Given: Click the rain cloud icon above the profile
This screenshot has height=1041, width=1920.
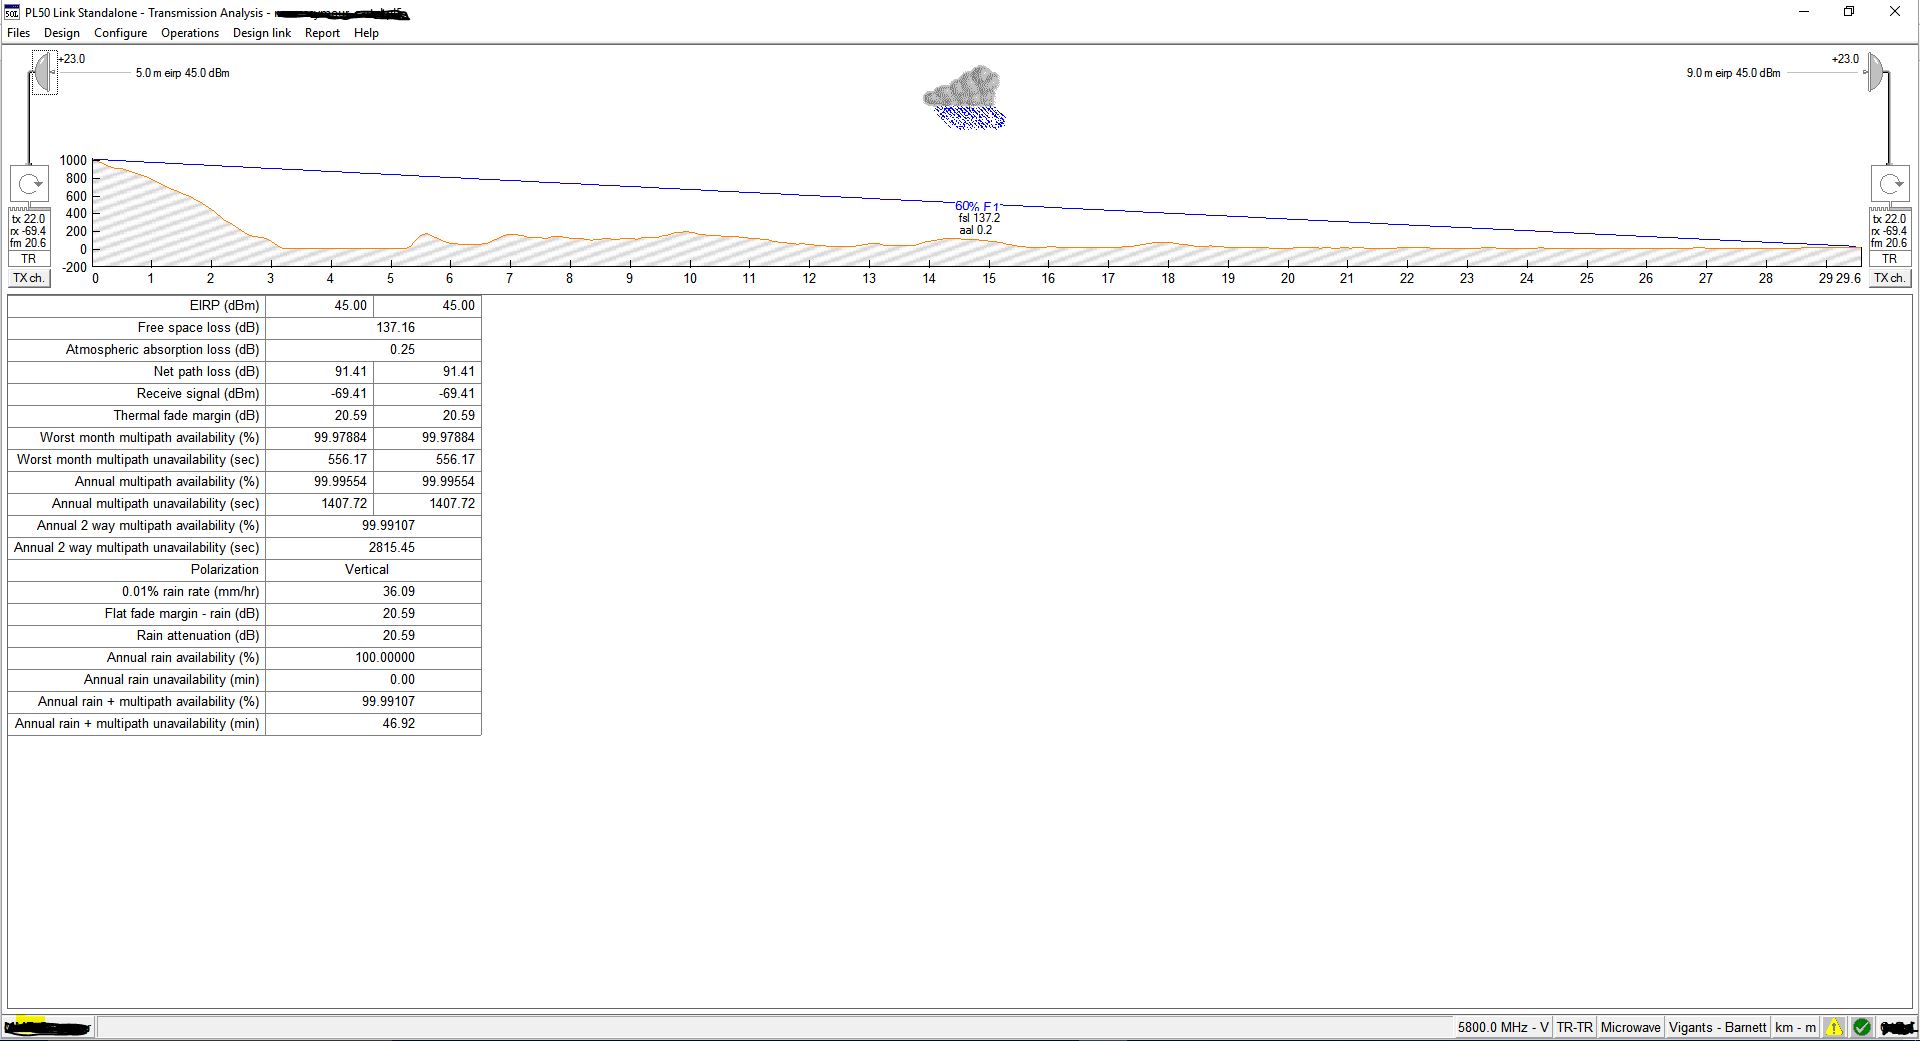Looking at the screenshot, I should 964,97.
